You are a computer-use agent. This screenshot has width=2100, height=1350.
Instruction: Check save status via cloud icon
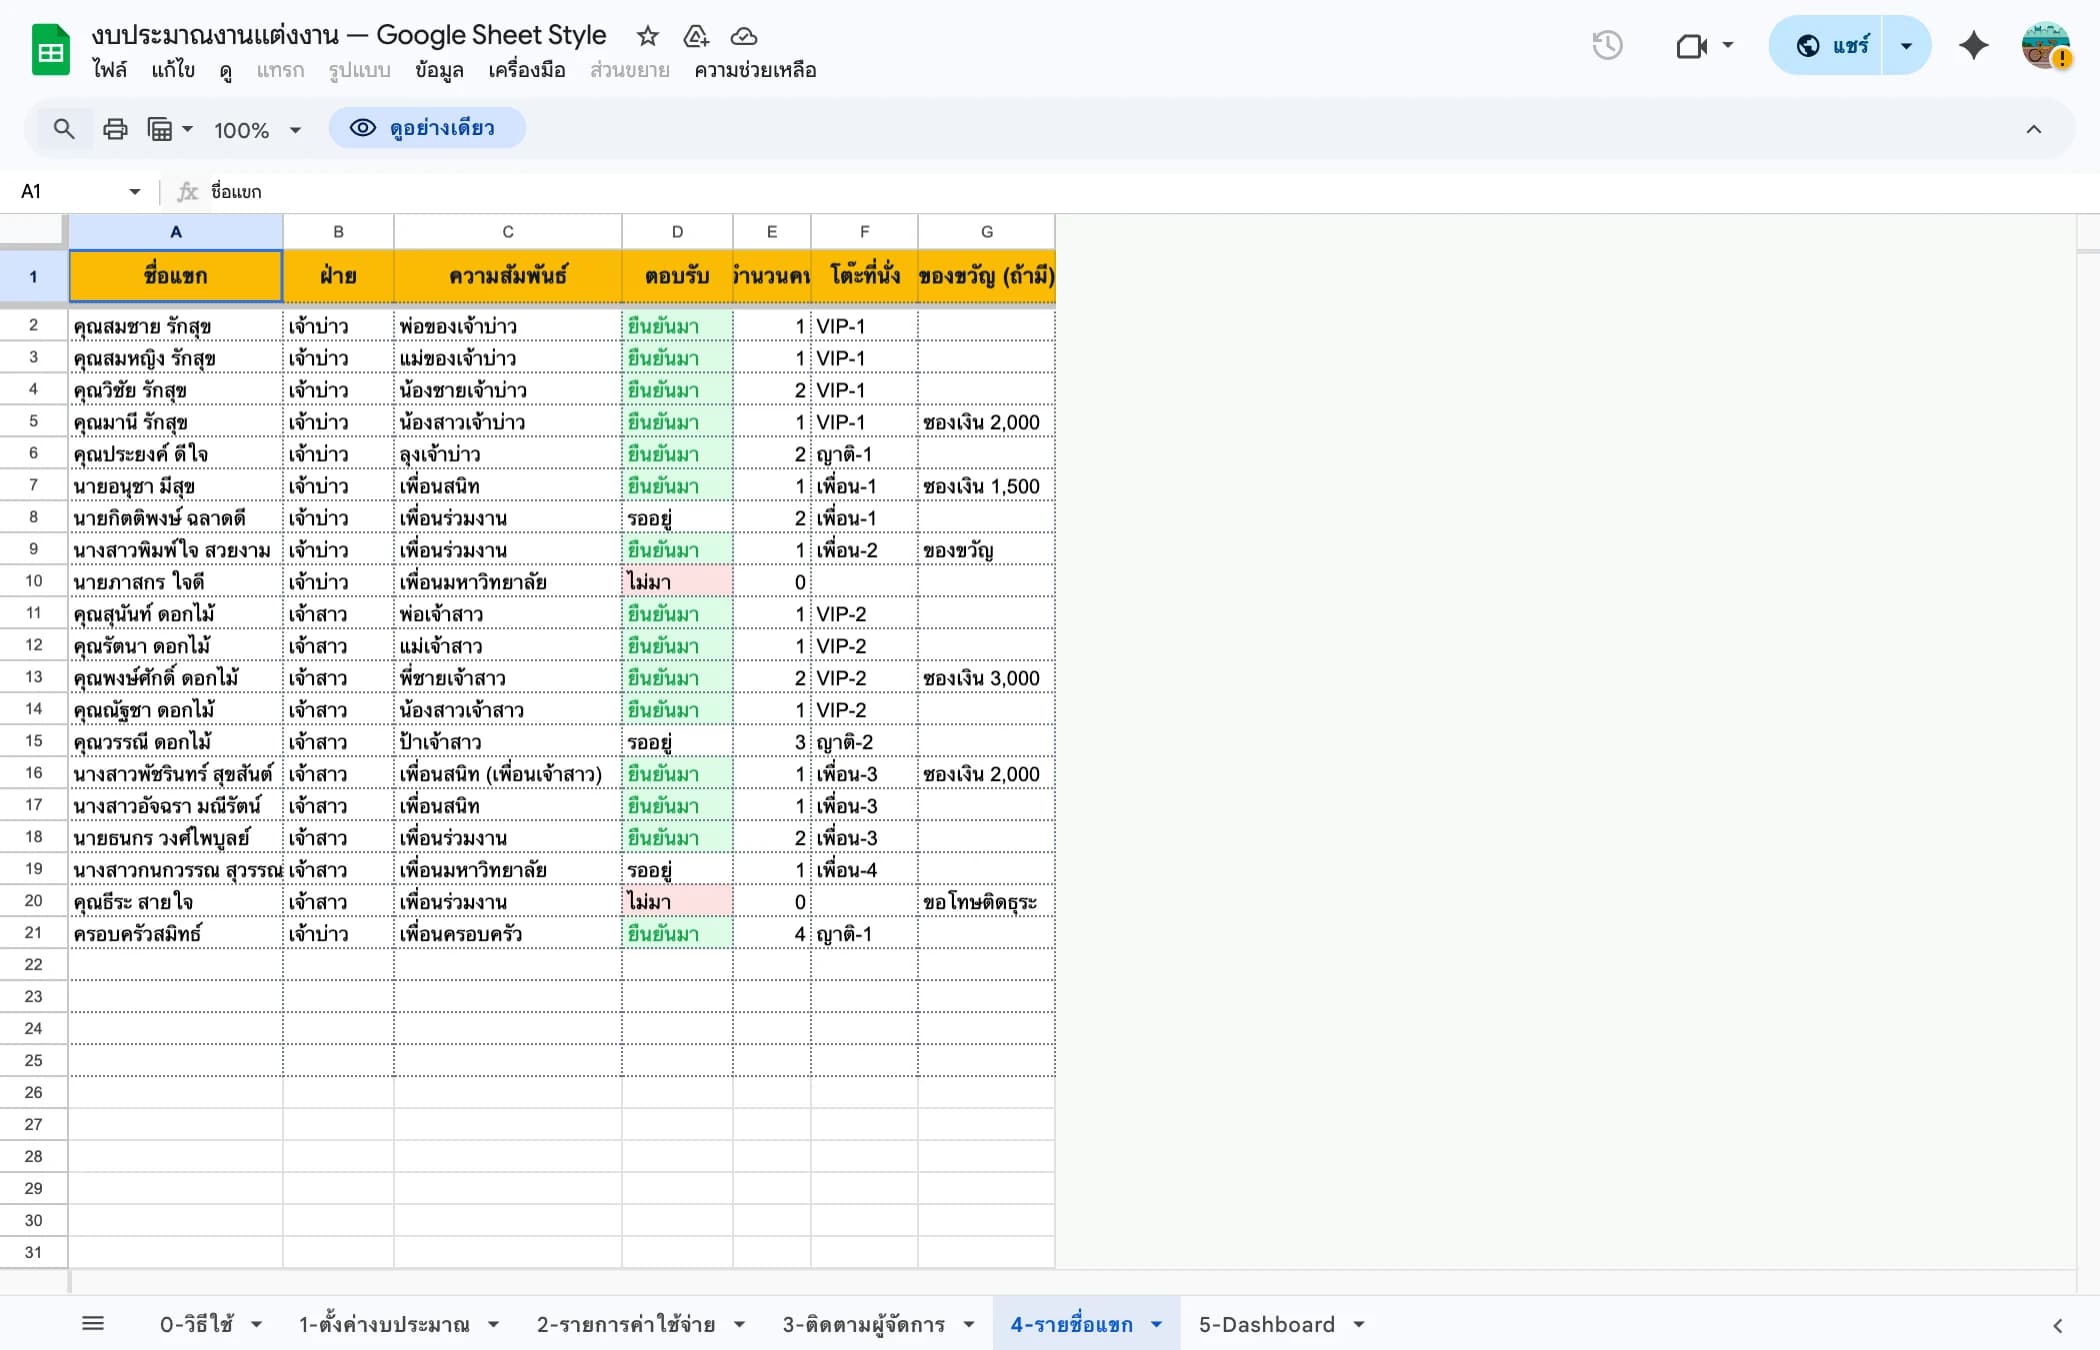[743, 36]
